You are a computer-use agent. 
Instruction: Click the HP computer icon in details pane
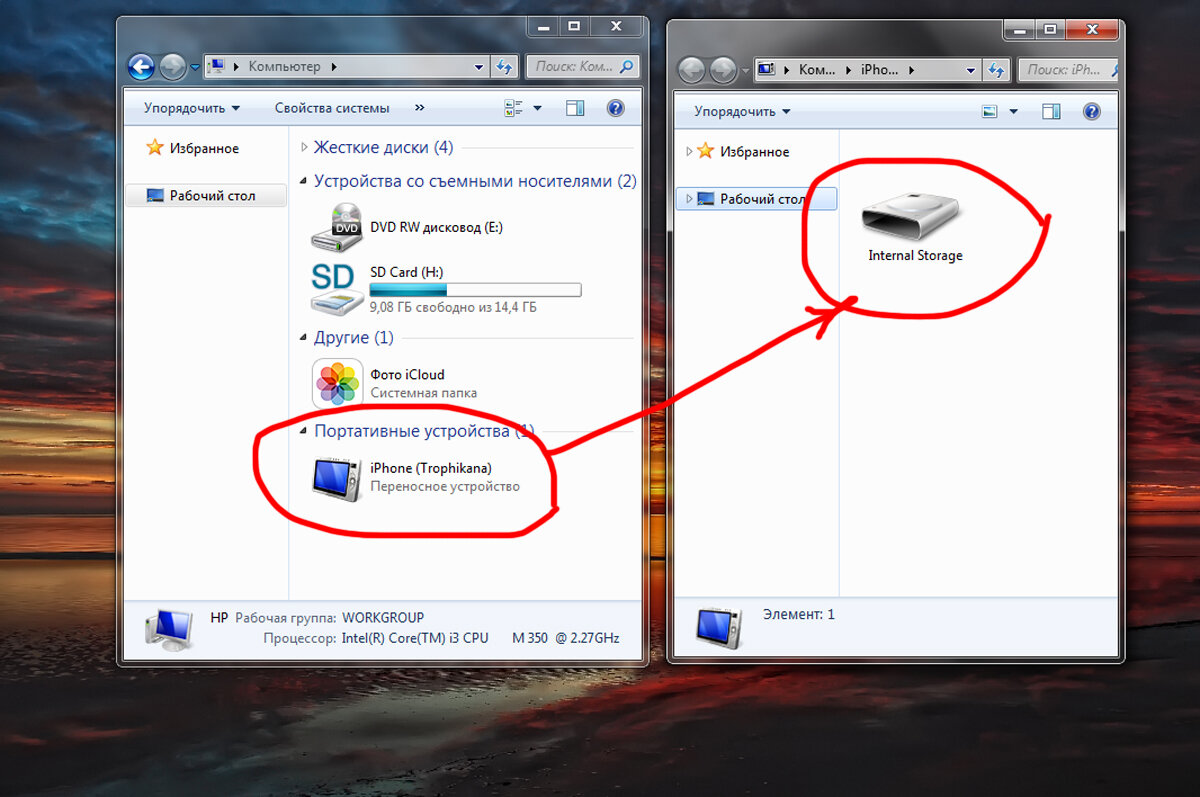(x=169, y=628)
